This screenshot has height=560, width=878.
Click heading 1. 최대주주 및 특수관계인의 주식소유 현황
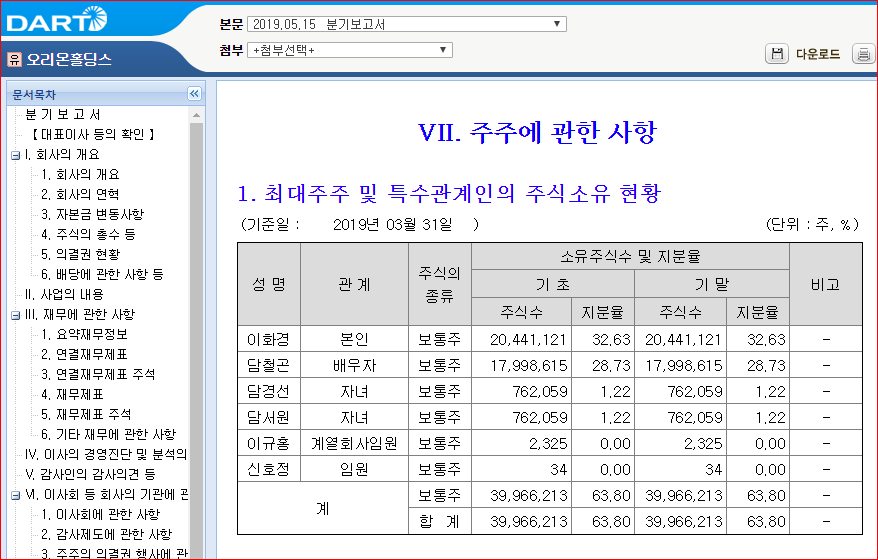(x=449, y=194)
